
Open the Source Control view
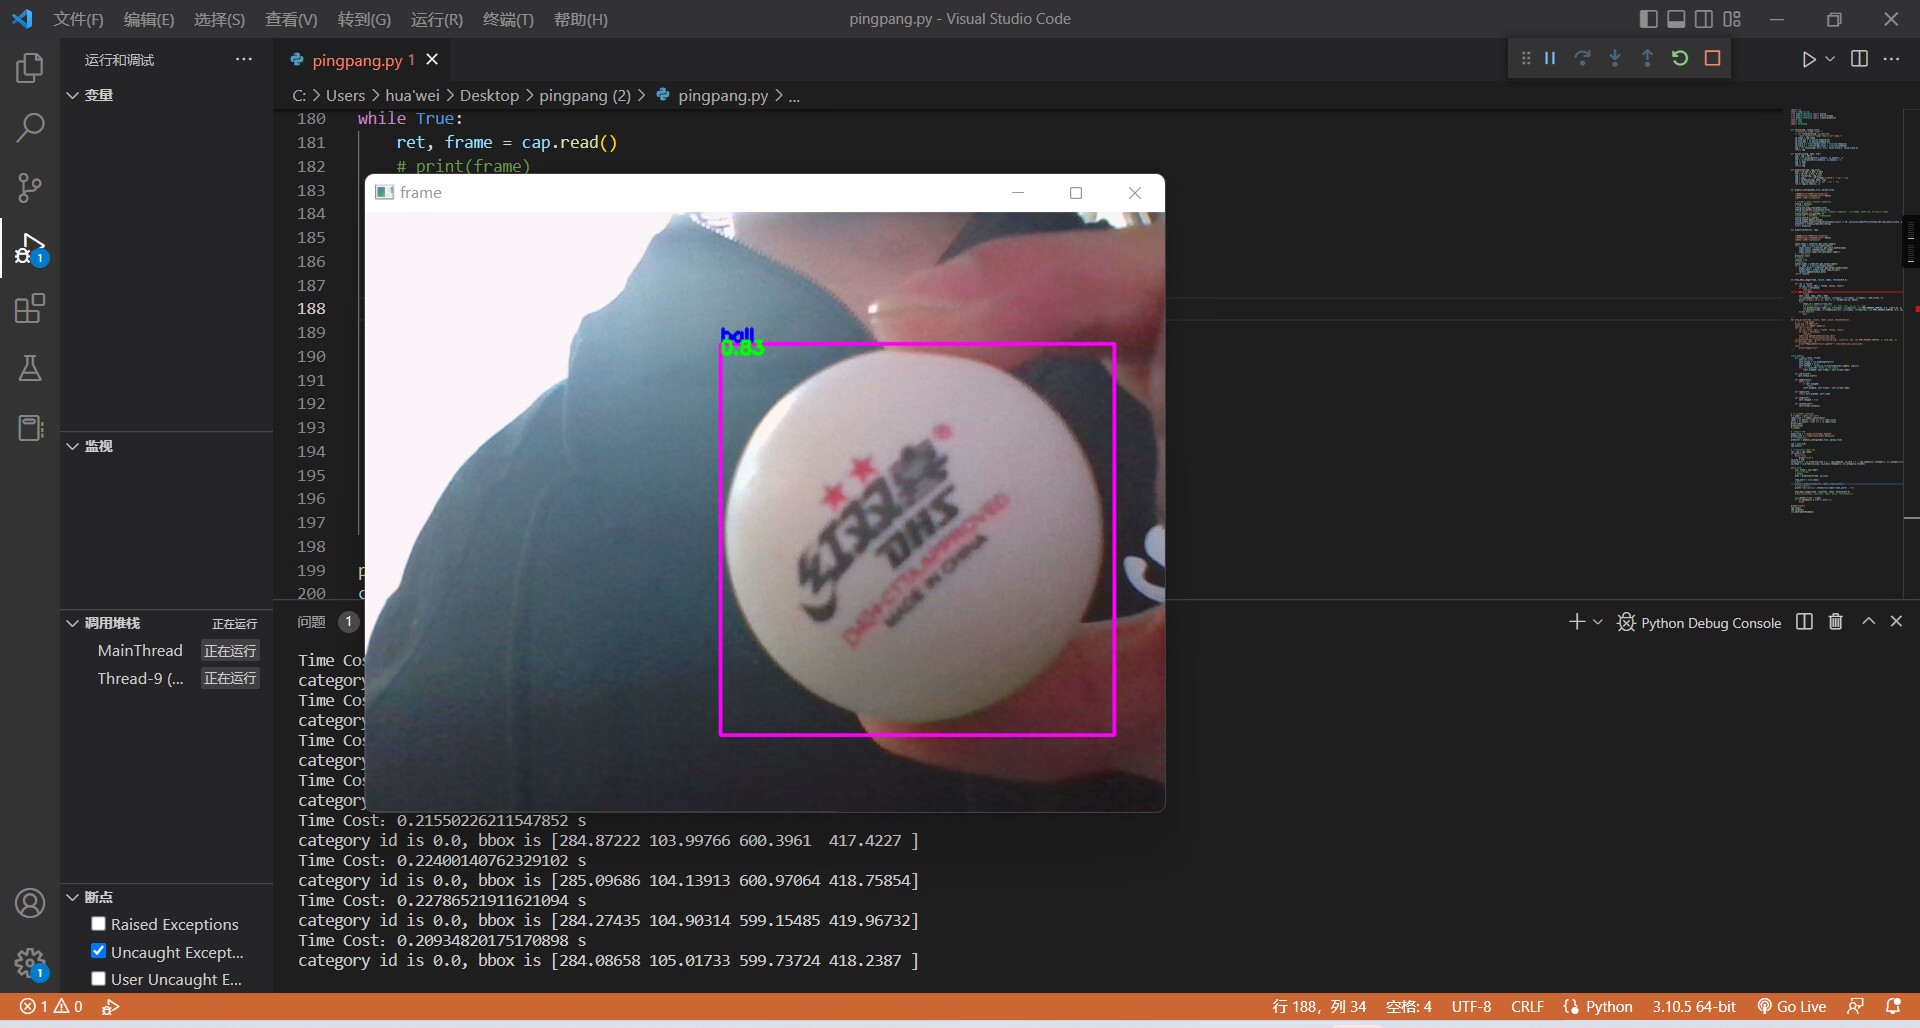point(30,188)
